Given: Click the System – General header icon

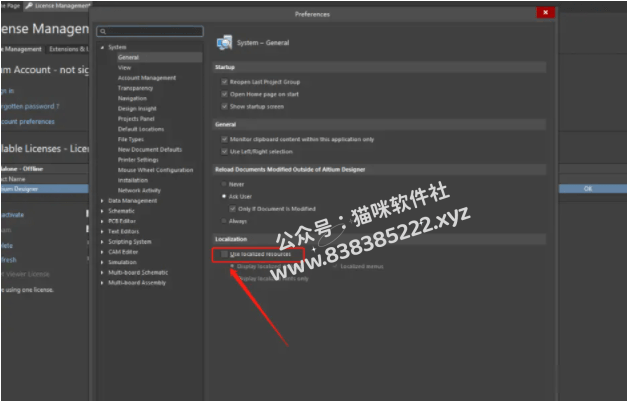Looking at the screenshot, I should (224, 42).
